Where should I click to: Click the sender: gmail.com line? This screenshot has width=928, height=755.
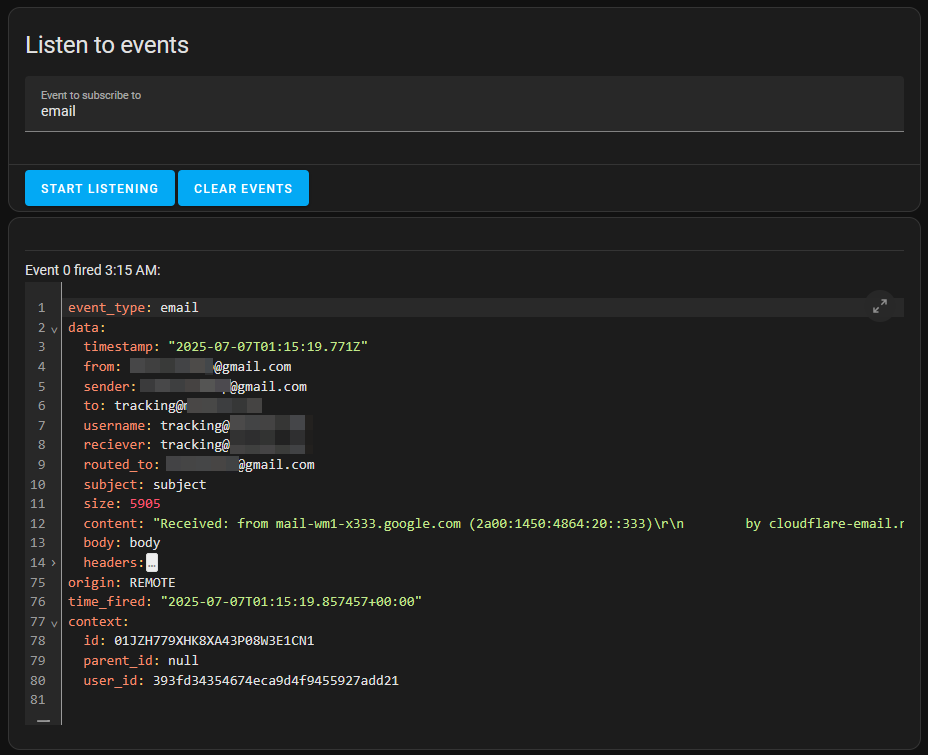point(195,386)
